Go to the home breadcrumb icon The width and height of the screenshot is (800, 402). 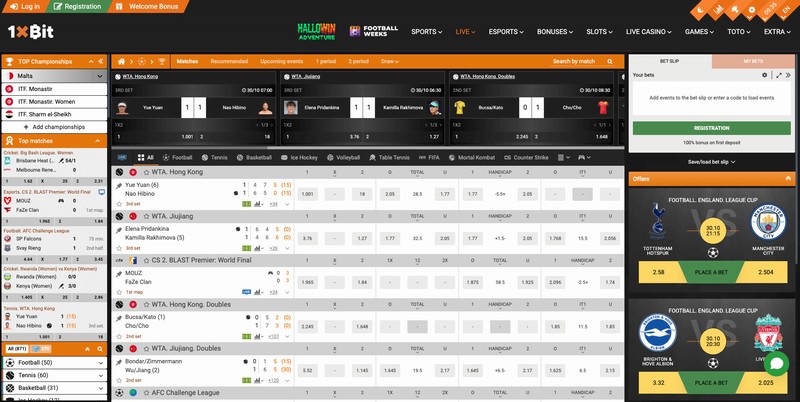pos(121,61)
